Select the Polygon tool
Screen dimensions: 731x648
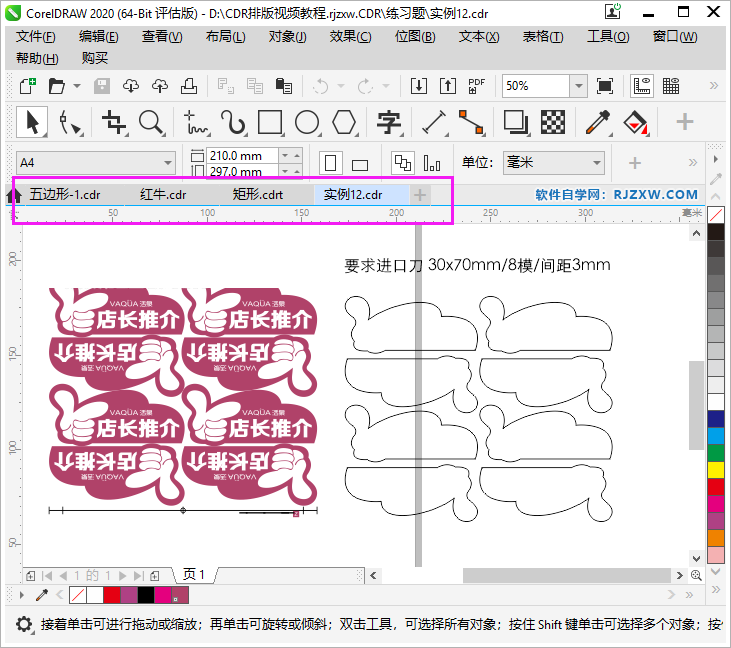(344, 123)
